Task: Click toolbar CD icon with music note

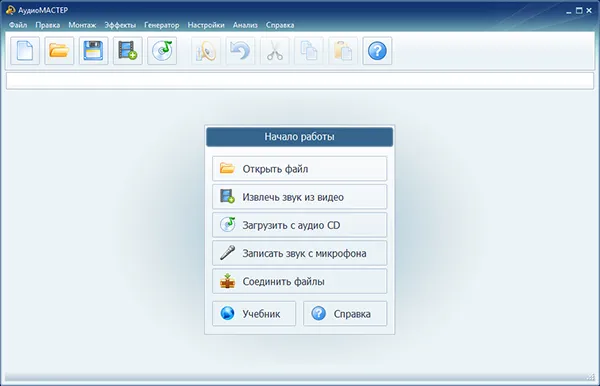Action: pos(162,51)
